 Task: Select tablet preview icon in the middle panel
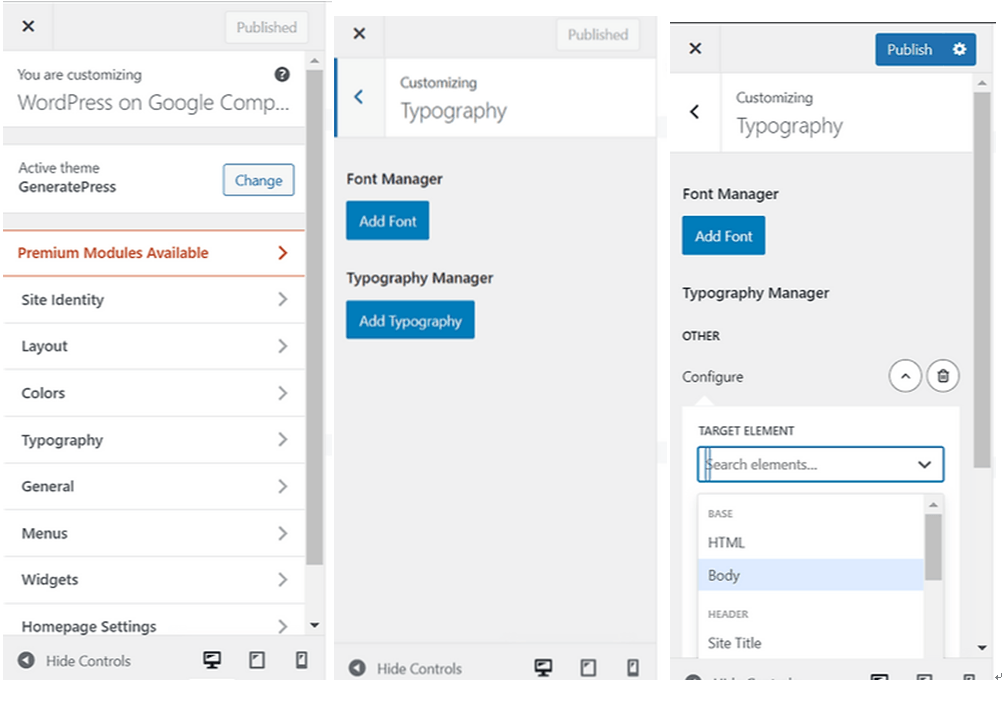click(588, 668)
